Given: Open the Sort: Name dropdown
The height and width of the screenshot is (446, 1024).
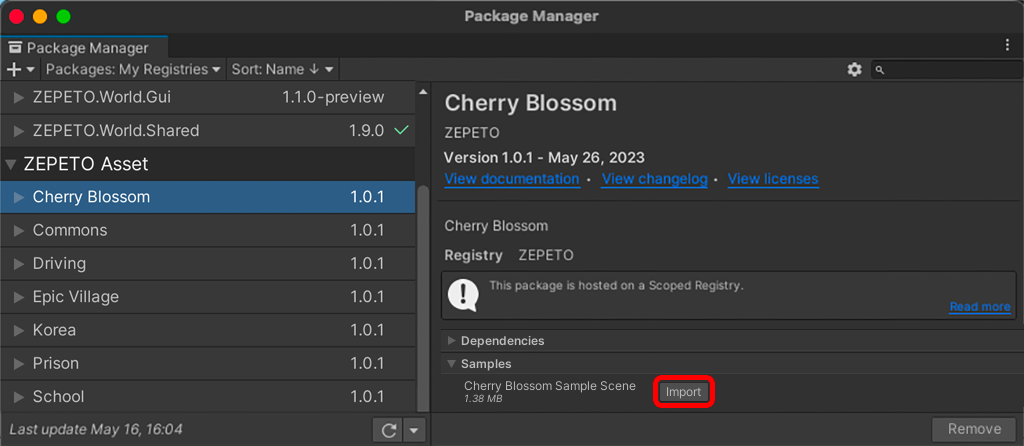Looking at the screenshot, I should point(283,69).
